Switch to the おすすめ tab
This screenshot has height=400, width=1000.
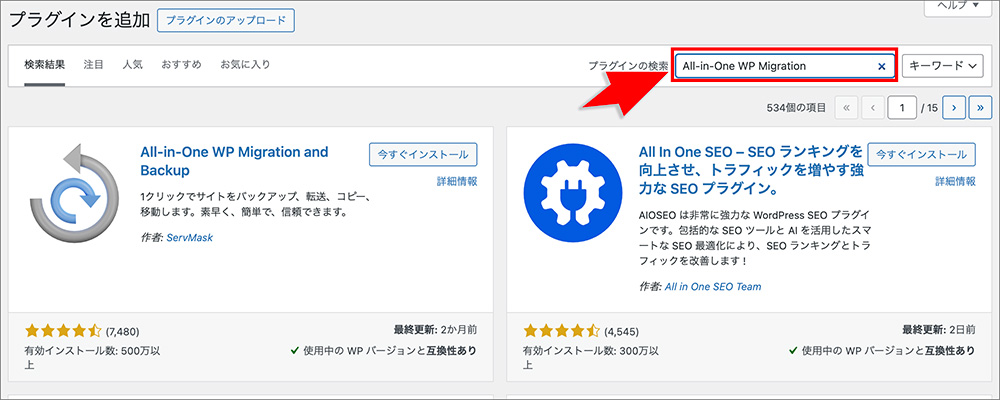[x=182, y=64]
